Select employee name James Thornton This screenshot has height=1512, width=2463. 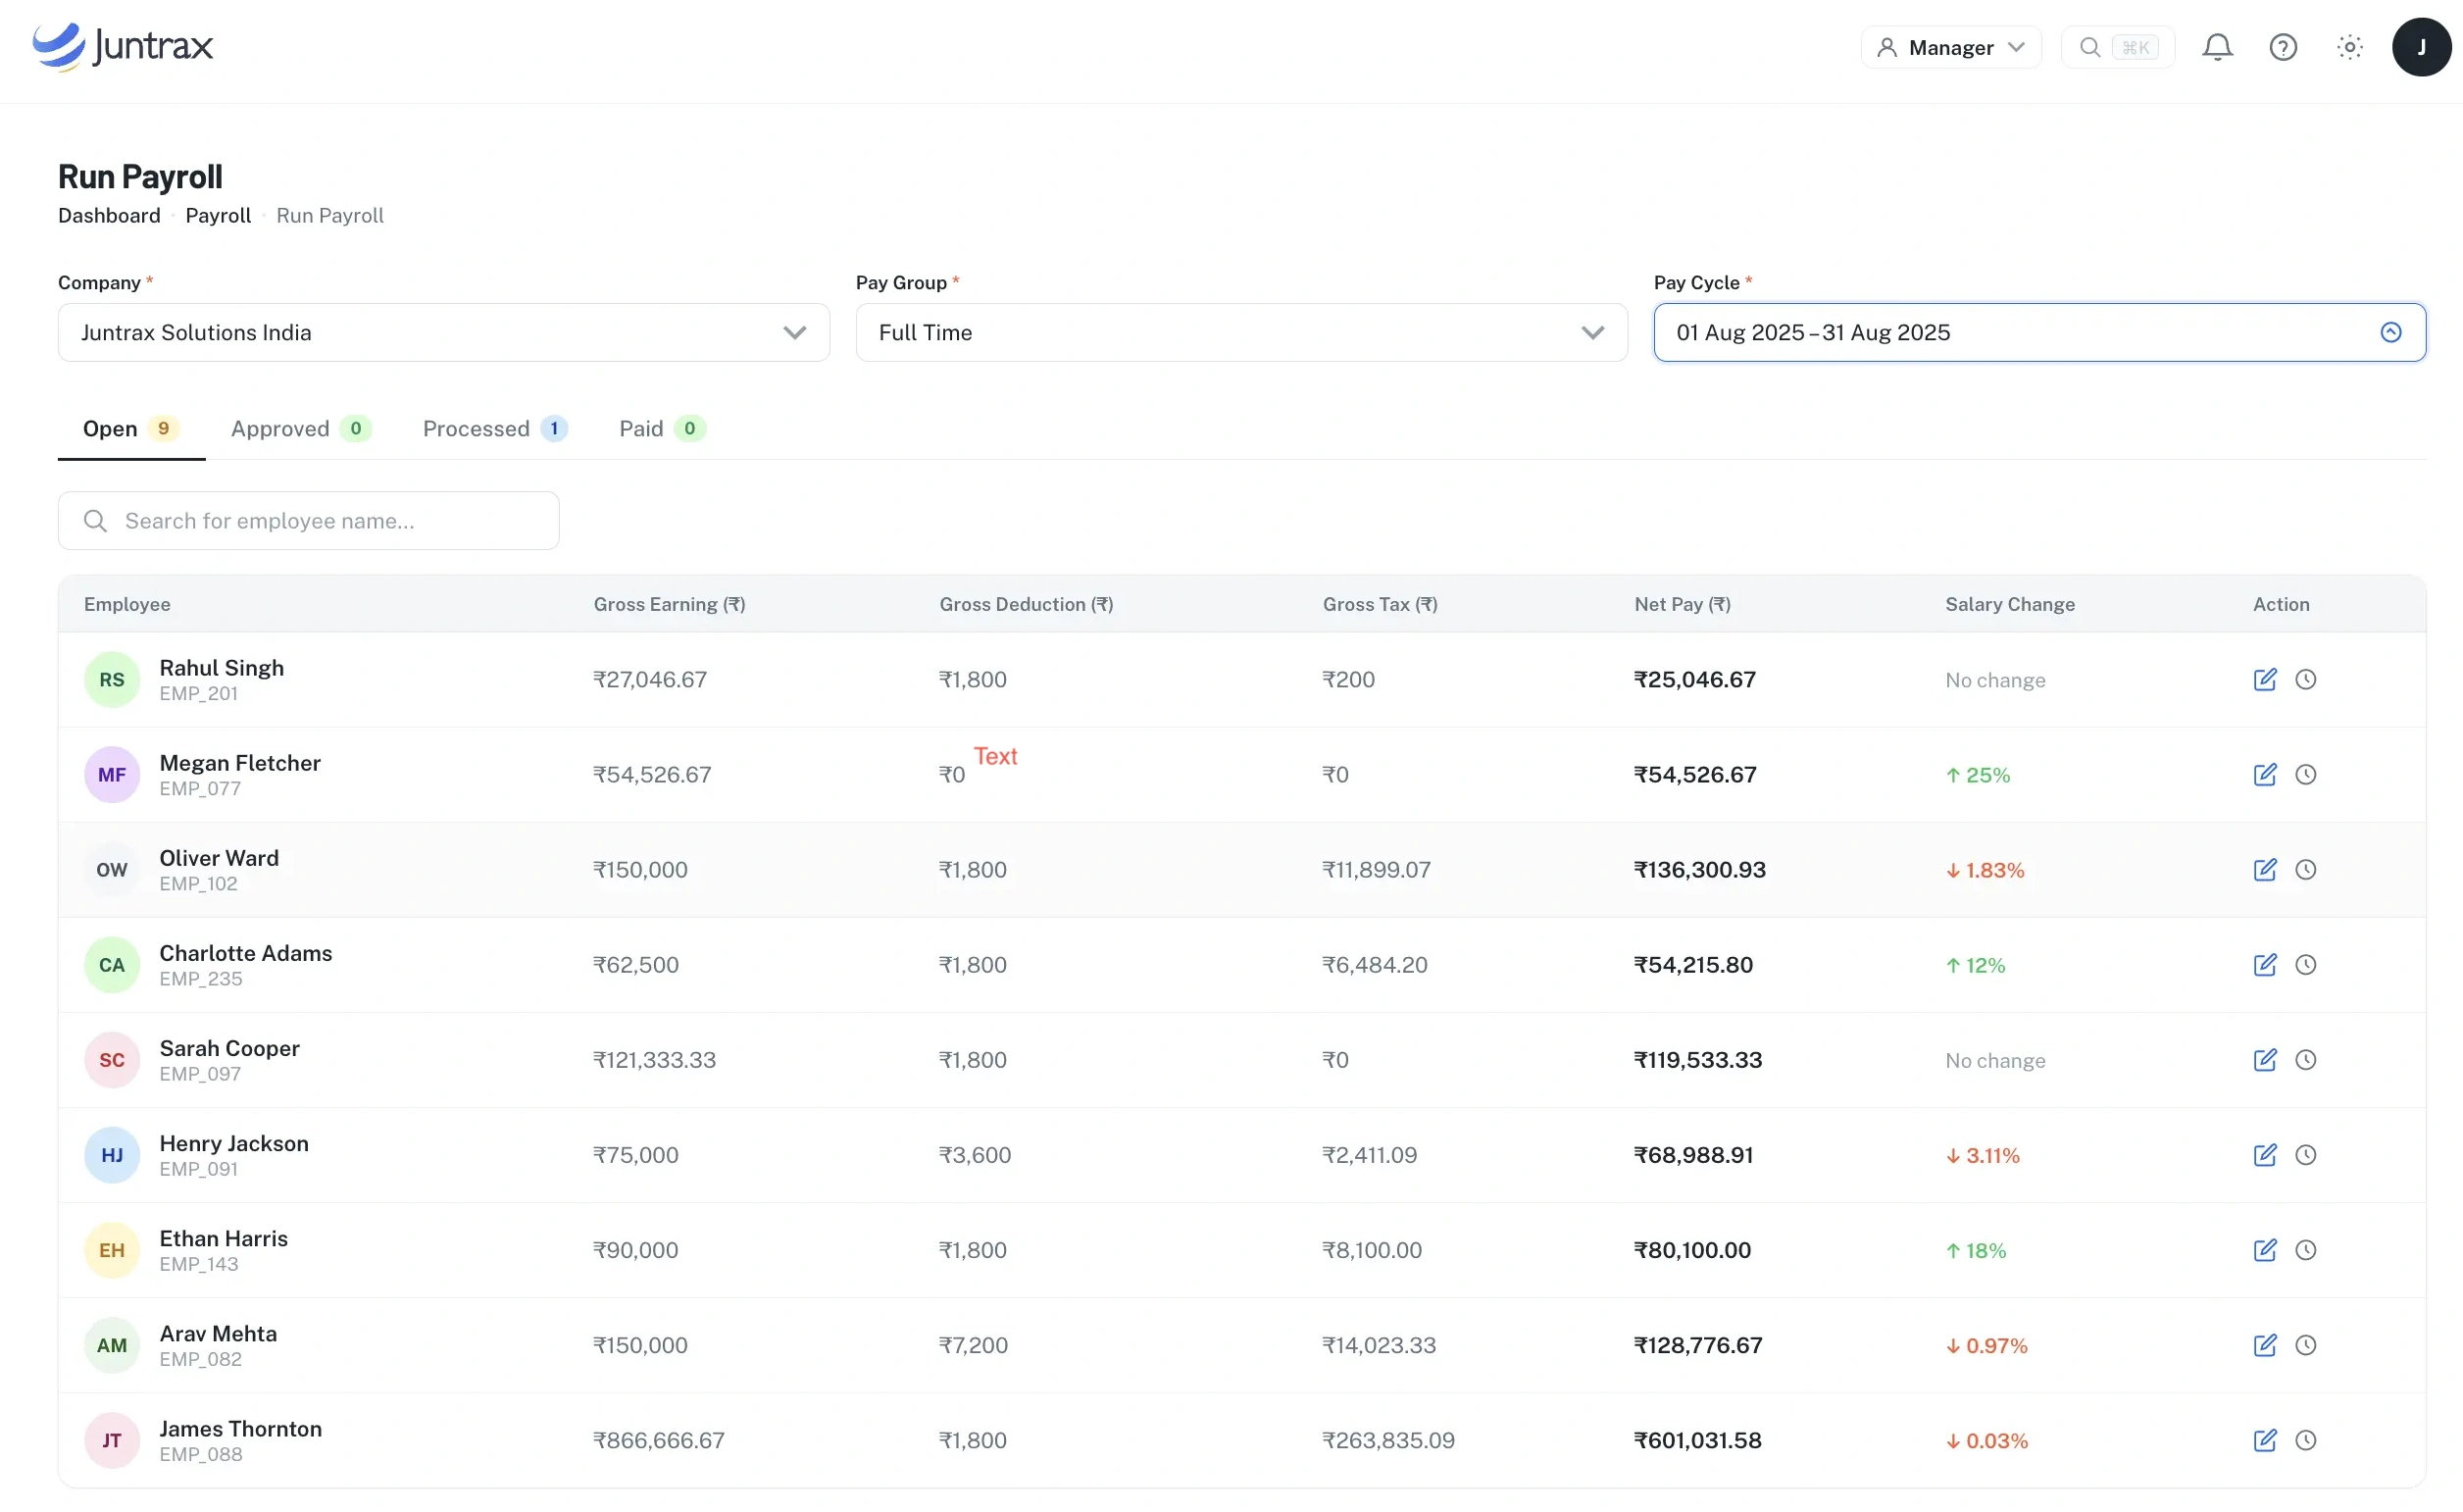[241, 1428]
